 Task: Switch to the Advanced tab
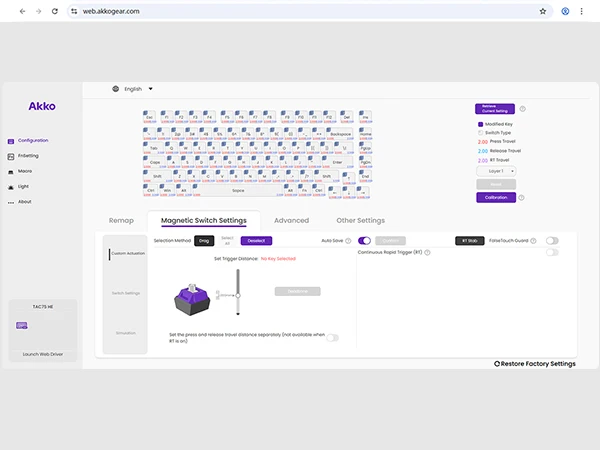coord(292,220)
